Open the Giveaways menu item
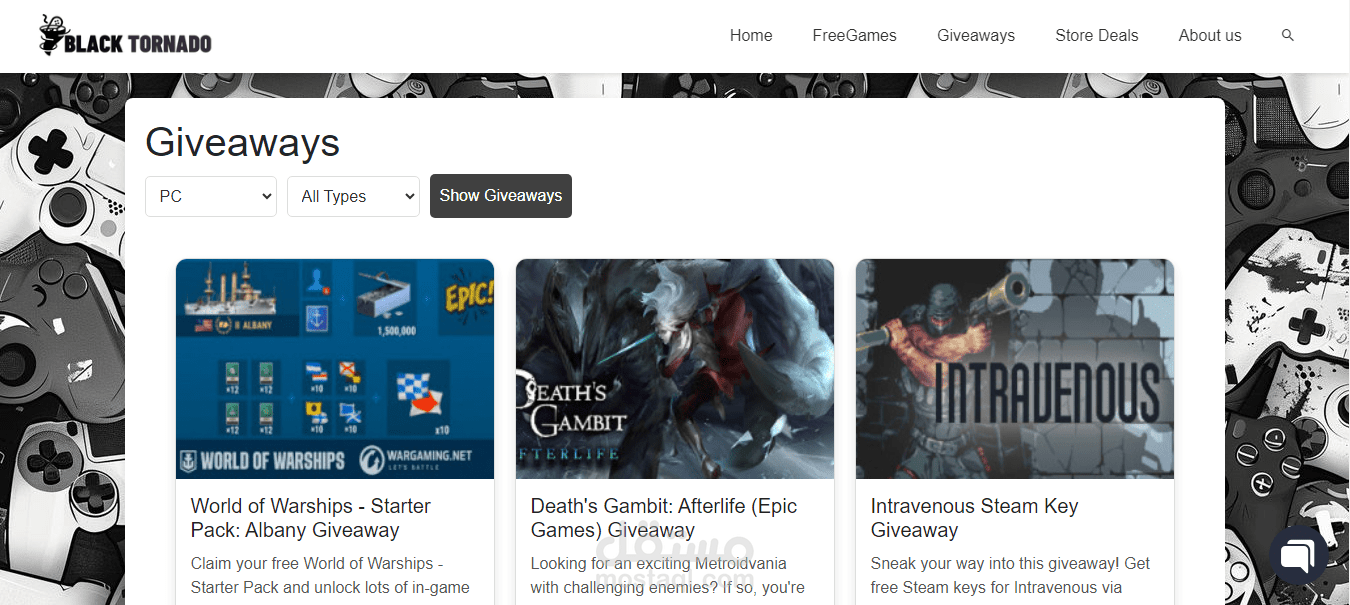 976,35
